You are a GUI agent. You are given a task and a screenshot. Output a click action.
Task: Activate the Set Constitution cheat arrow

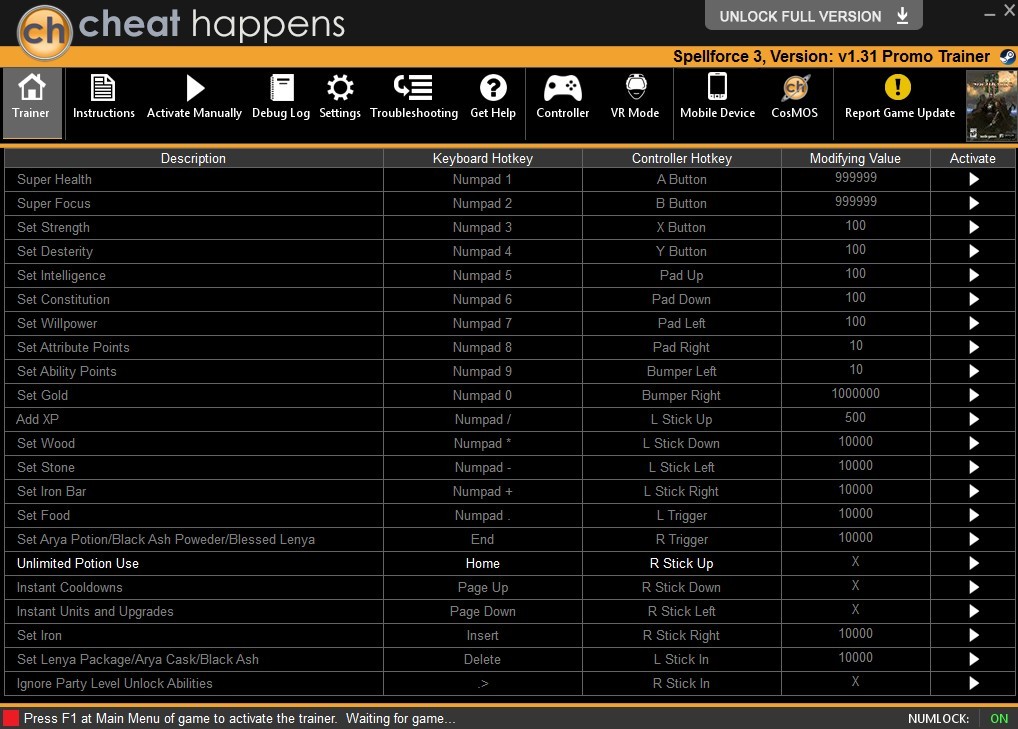point(973,299)
